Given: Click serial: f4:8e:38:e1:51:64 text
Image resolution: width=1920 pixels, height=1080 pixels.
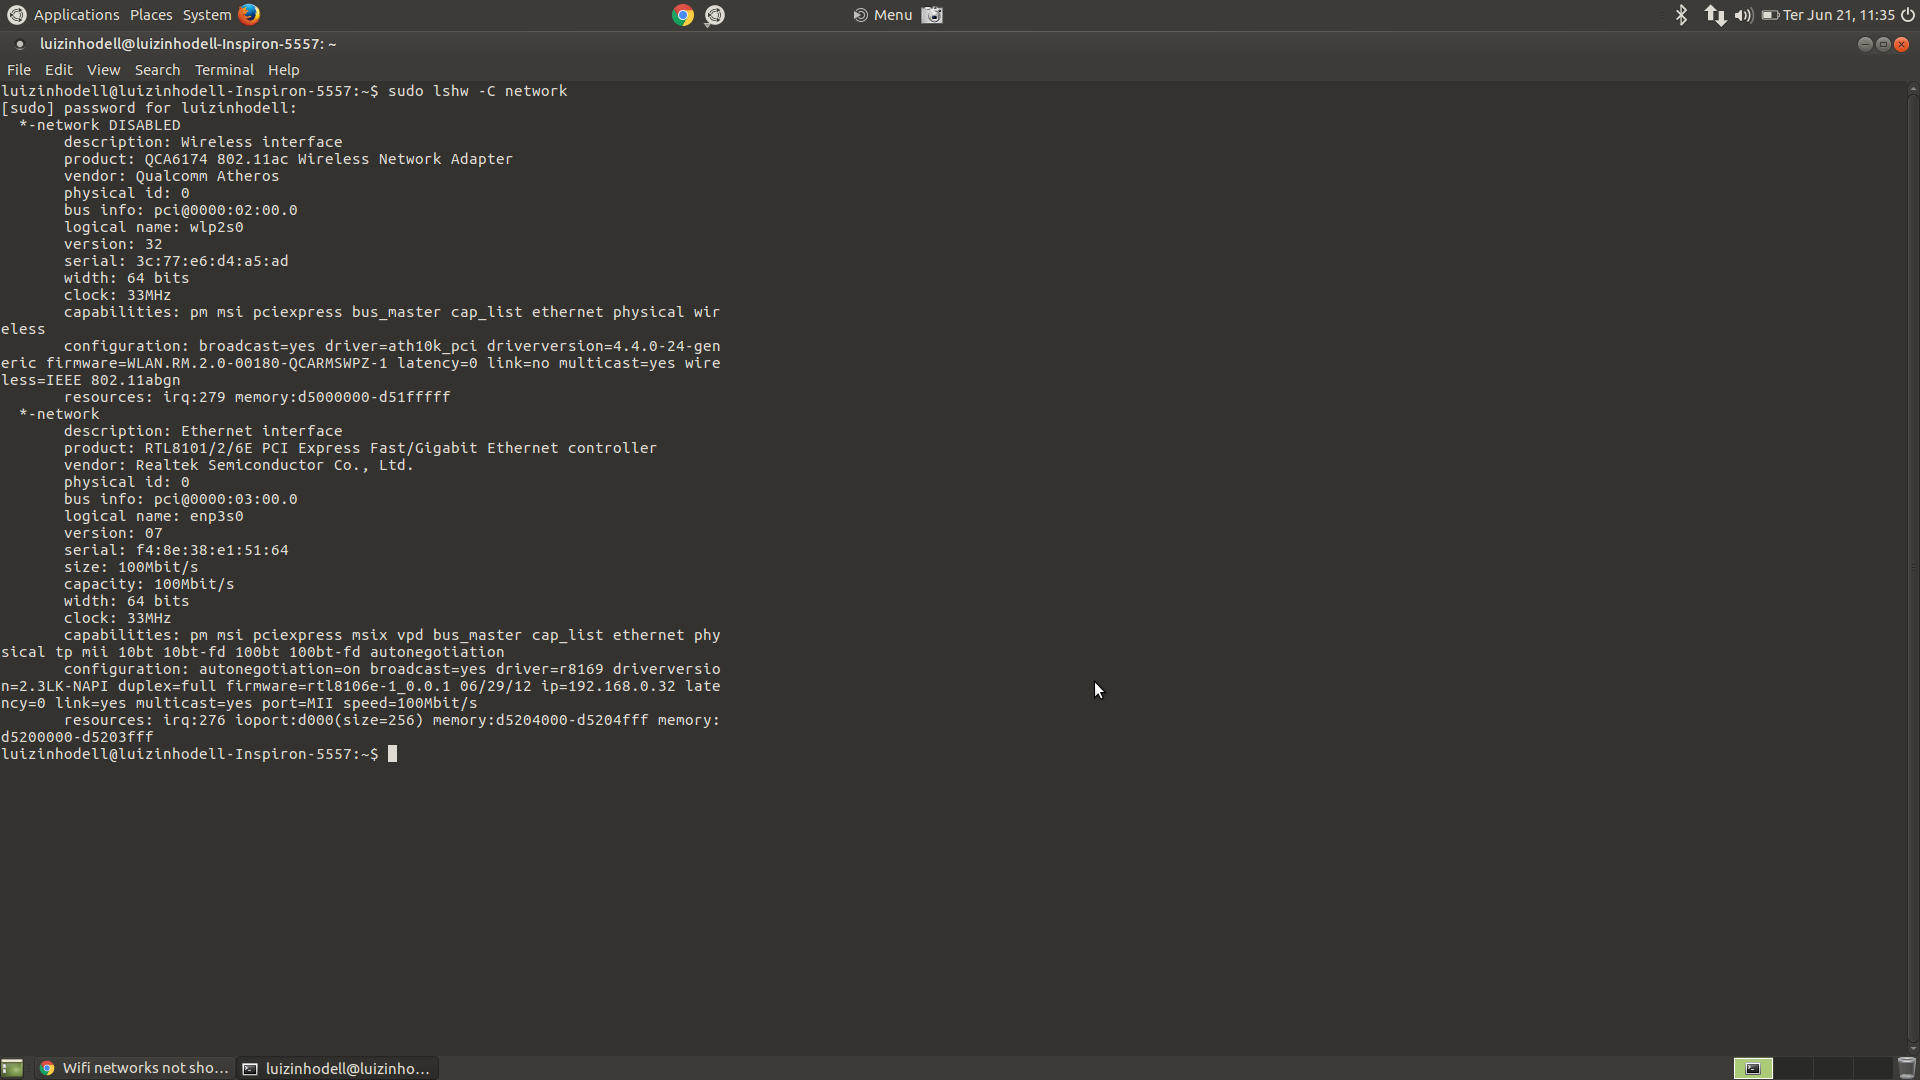Looking at the screenshot, I should (176, 550).
